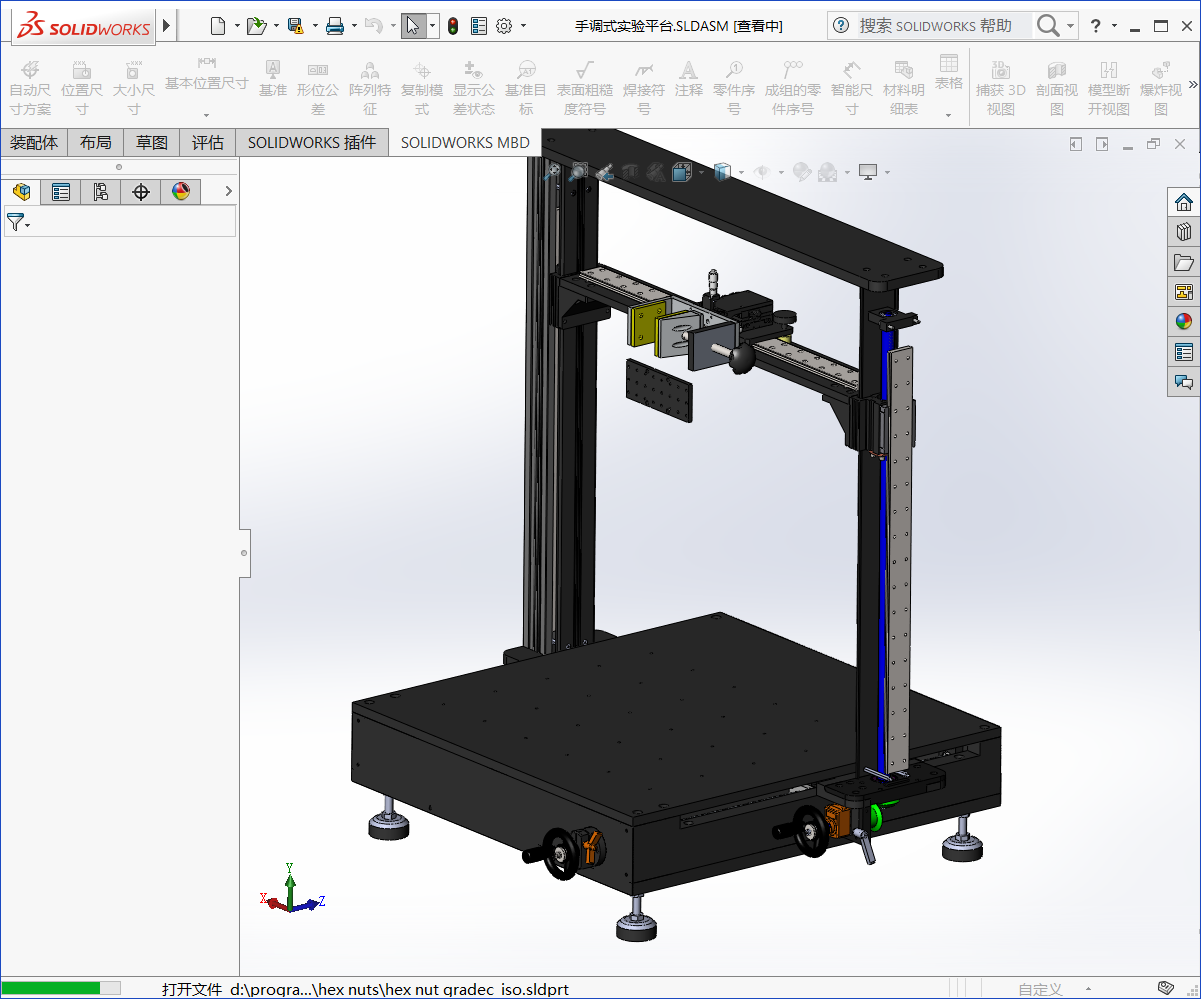This screenshot has height=999, width=1201.
Task: Click the 智能尺寸 ribbon button
Action: coord(852,88)
